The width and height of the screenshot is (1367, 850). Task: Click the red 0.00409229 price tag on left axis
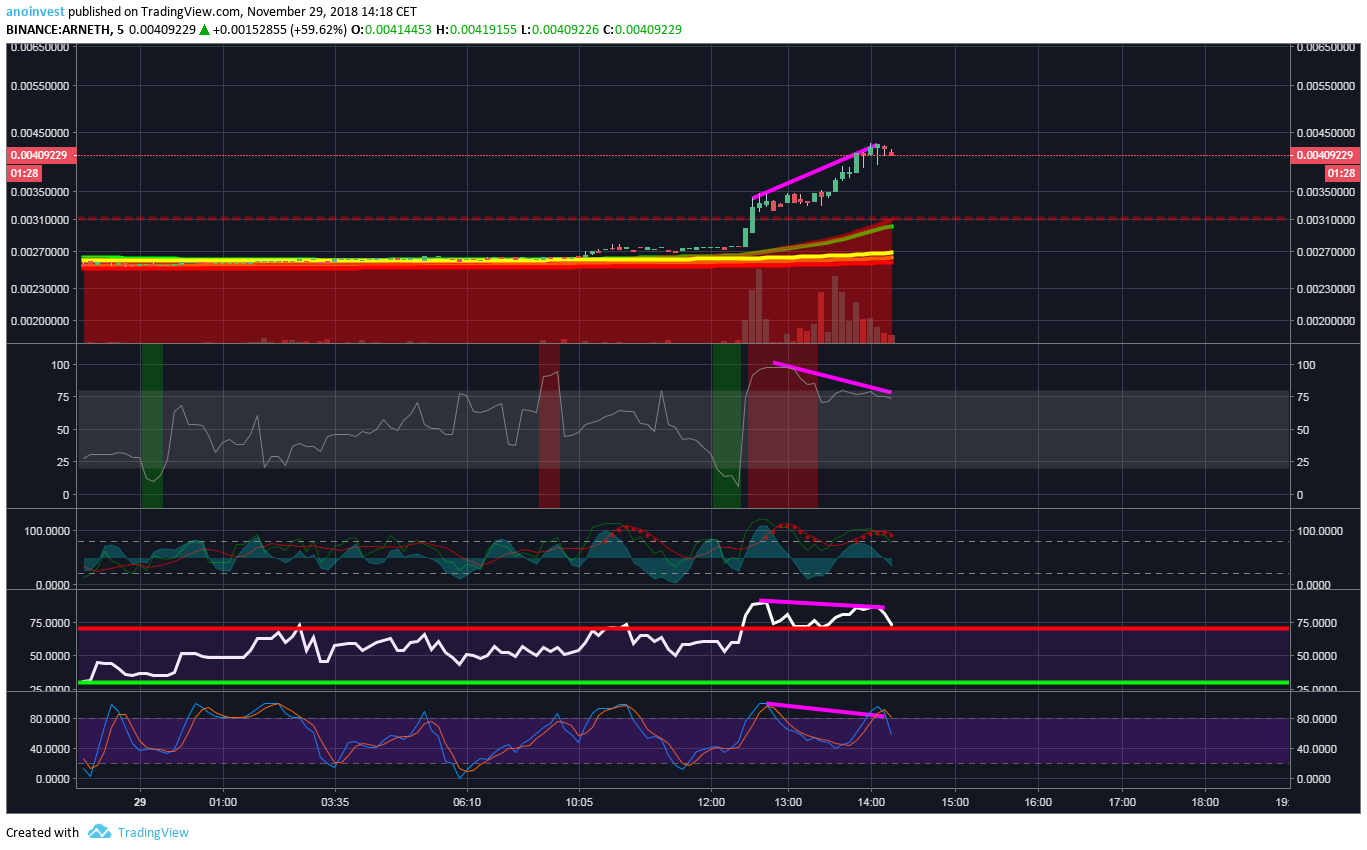point(39,155)
